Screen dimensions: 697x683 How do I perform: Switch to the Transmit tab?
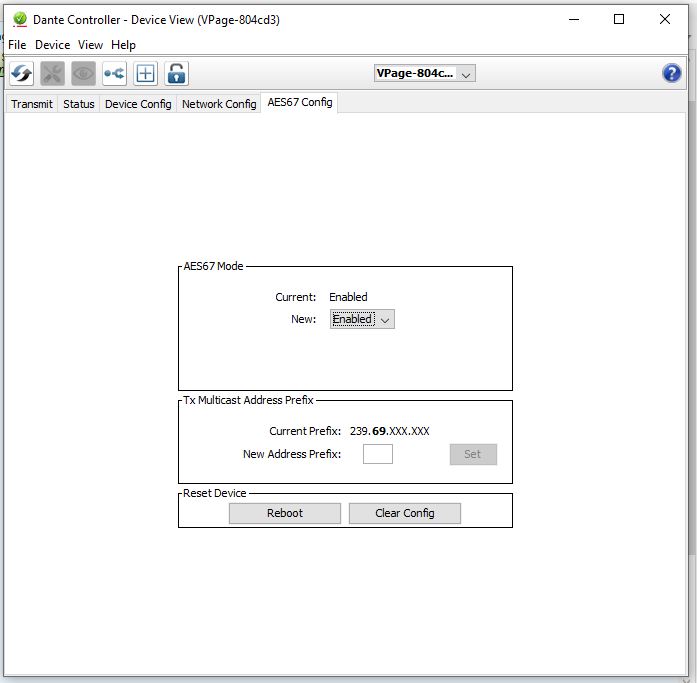click(x=32, y=104)
